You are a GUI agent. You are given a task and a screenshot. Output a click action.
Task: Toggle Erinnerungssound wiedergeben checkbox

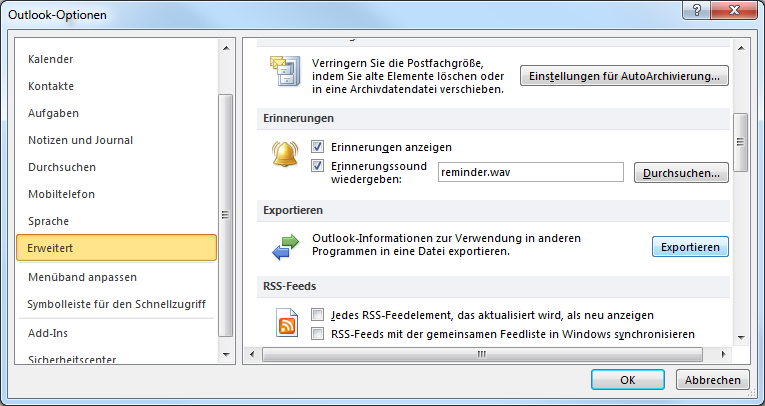tap(318, 166)
